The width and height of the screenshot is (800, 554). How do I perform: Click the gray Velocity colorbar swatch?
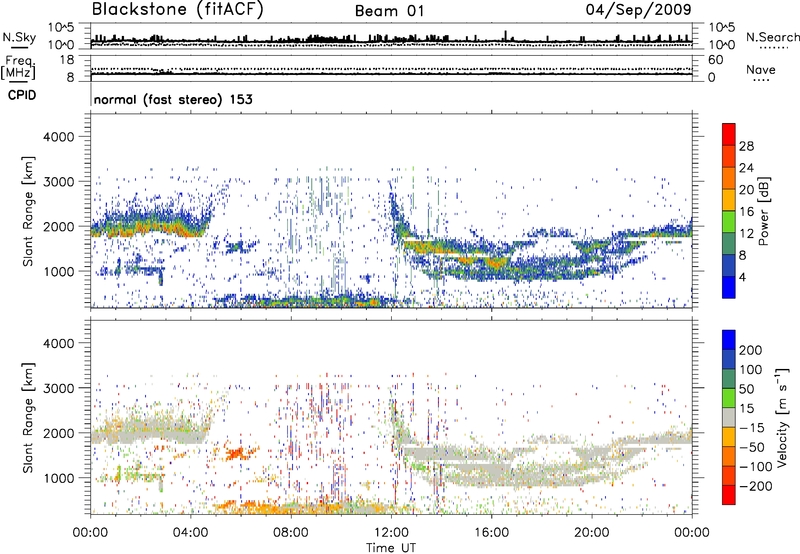729,418
